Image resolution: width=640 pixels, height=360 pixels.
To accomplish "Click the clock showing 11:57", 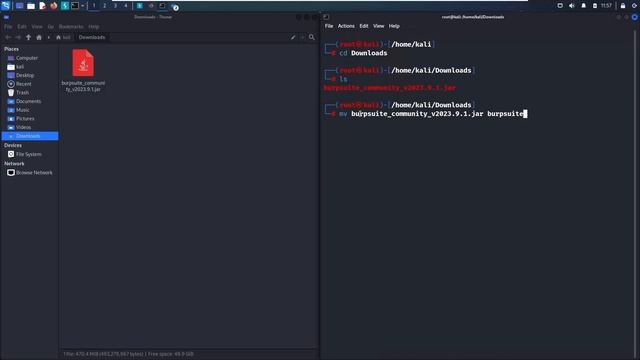I will (x=606, y=6).
